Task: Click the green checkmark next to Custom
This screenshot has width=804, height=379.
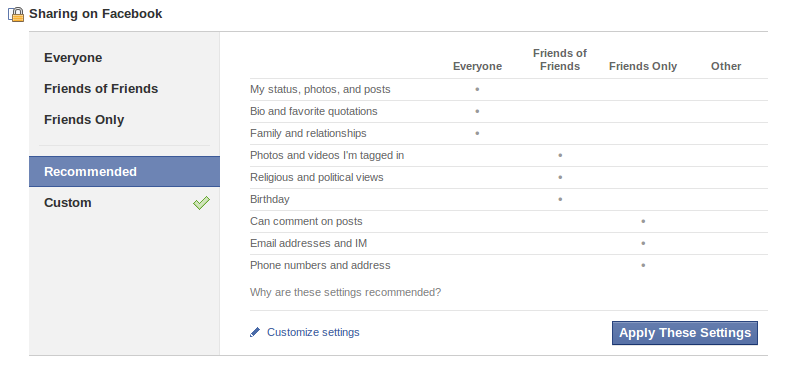Action: coord(202,203)
